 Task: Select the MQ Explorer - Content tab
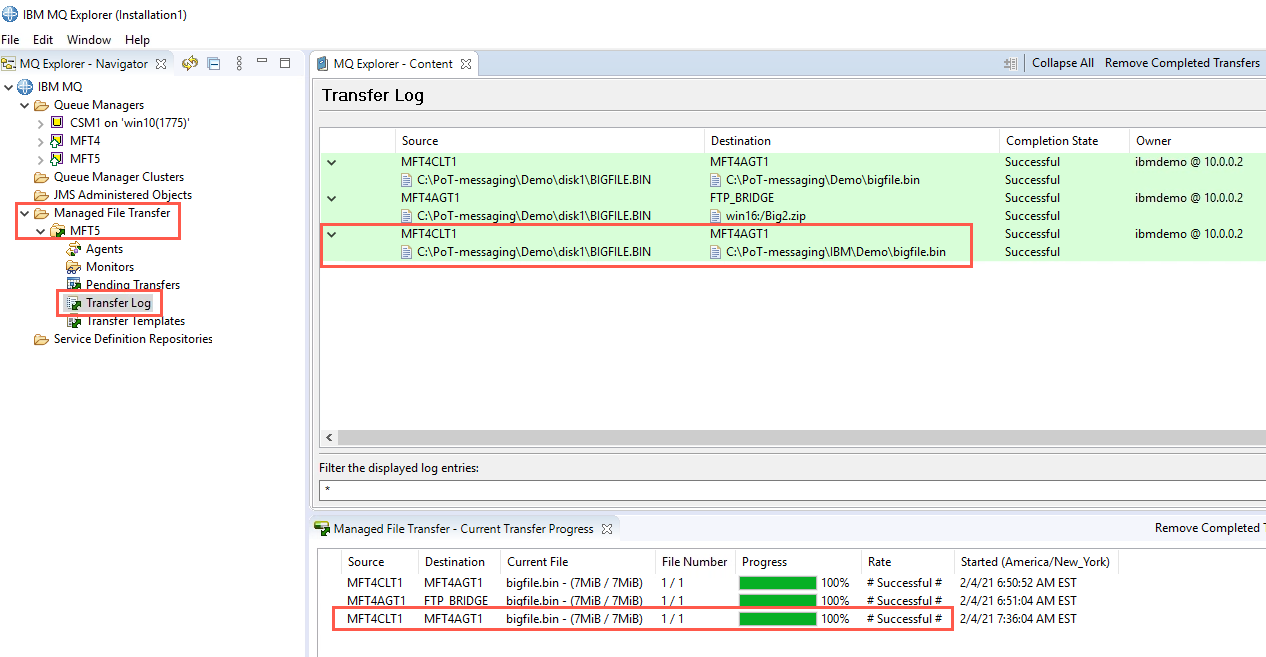tap(393, 63)
